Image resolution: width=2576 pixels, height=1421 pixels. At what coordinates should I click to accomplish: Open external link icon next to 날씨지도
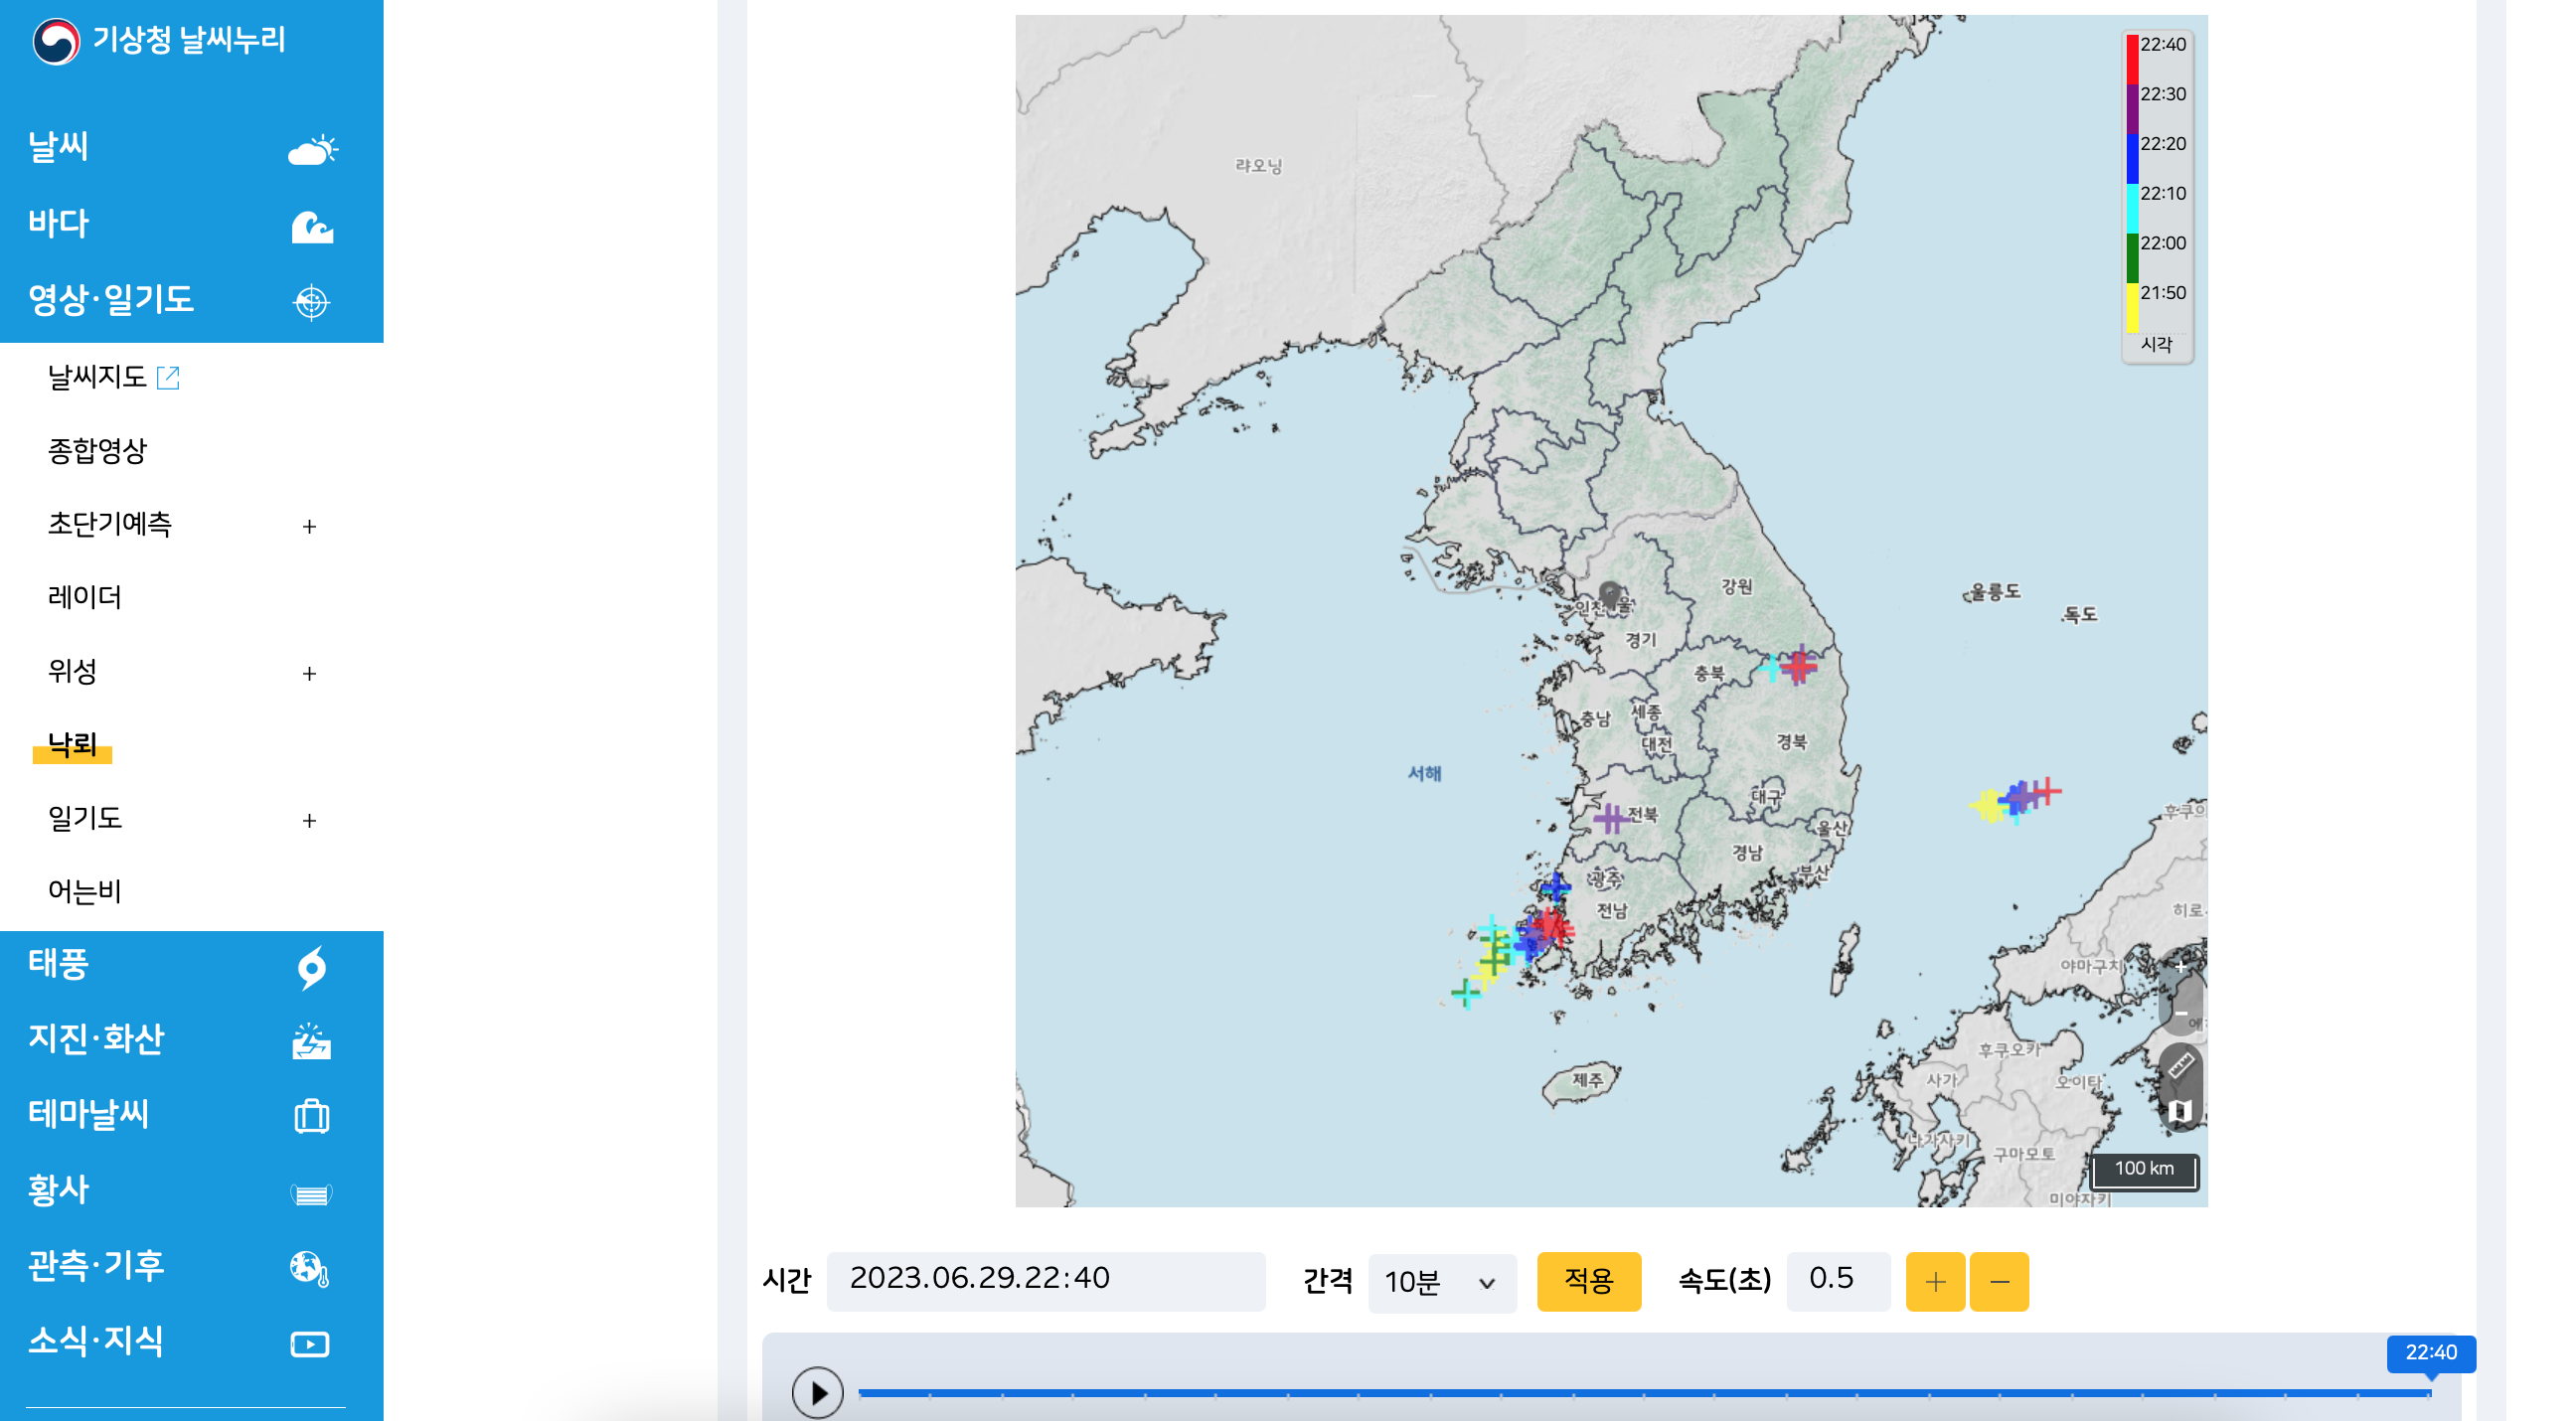click(168, 377)
